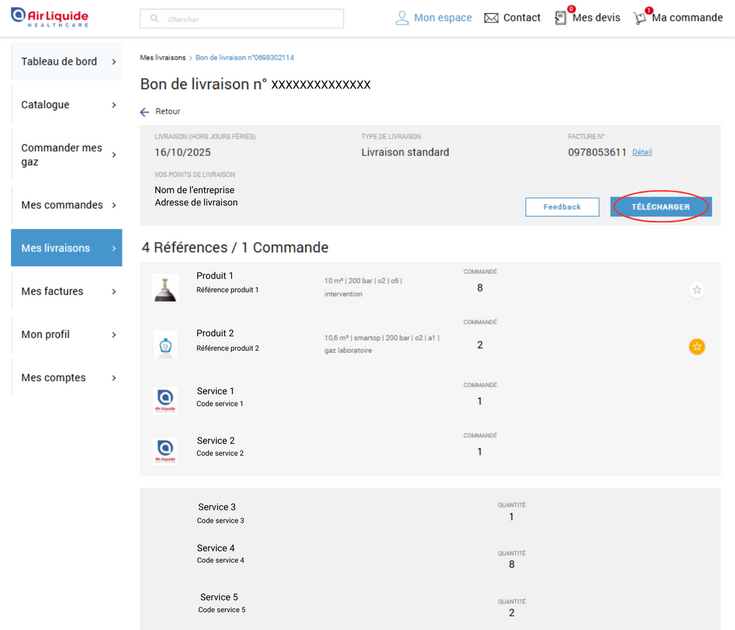Click Service 1 name
Viewport: 735px width, 630px height.
(x=215, y=391)
